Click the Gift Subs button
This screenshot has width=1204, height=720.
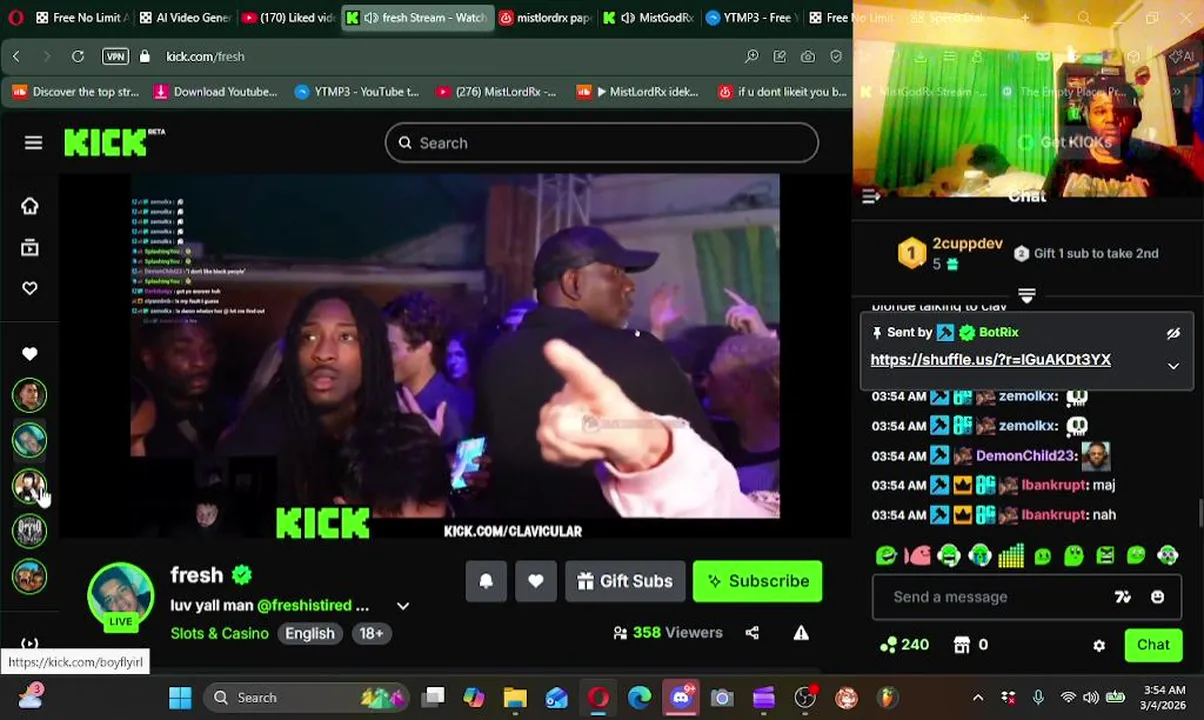pyautogui.click(x=625, y=581)
